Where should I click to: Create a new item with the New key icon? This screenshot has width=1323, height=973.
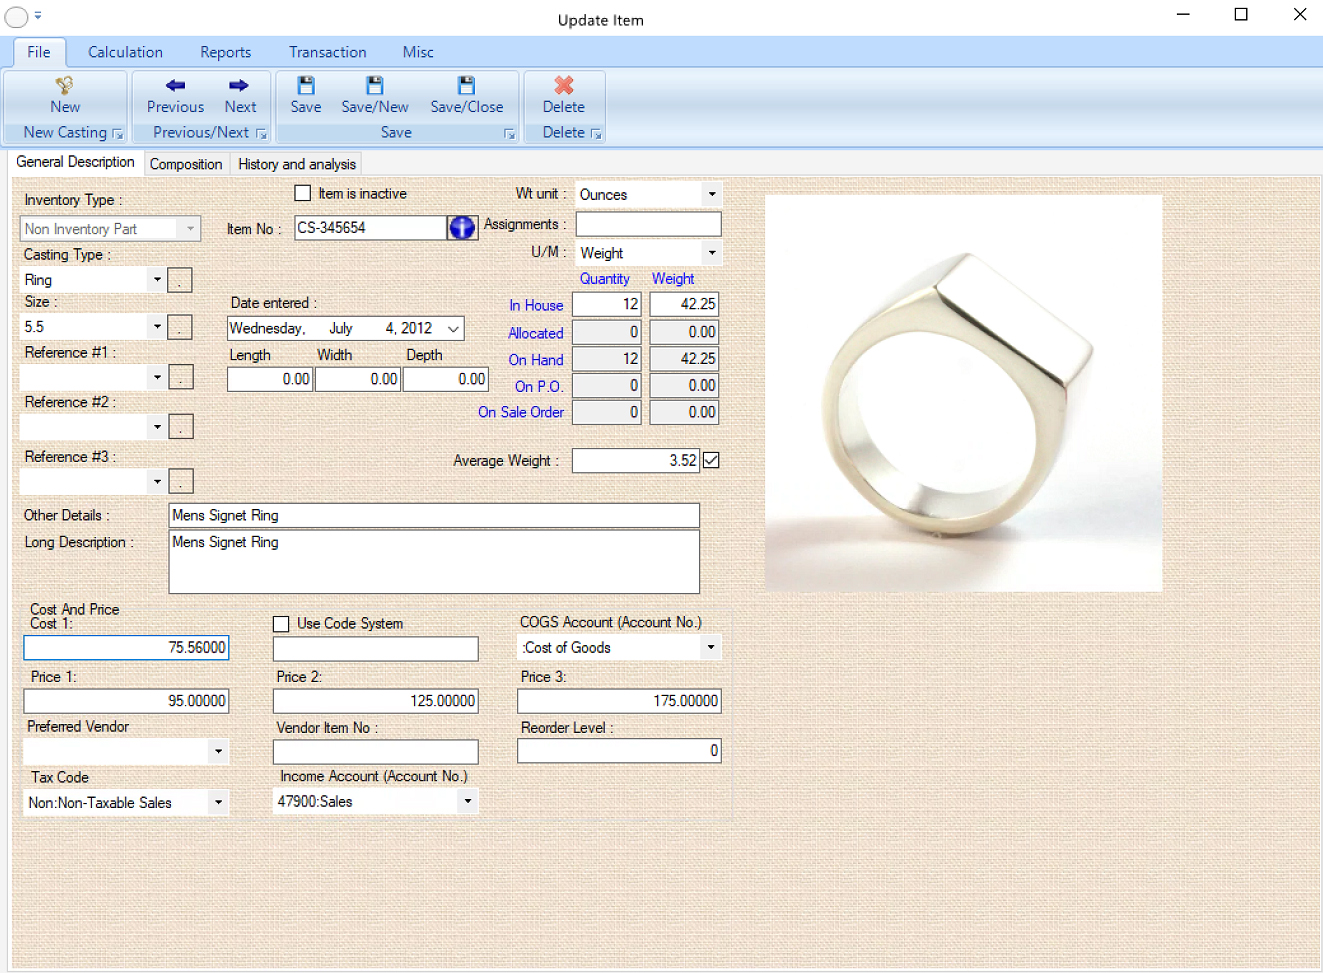(x=64, y=93)
